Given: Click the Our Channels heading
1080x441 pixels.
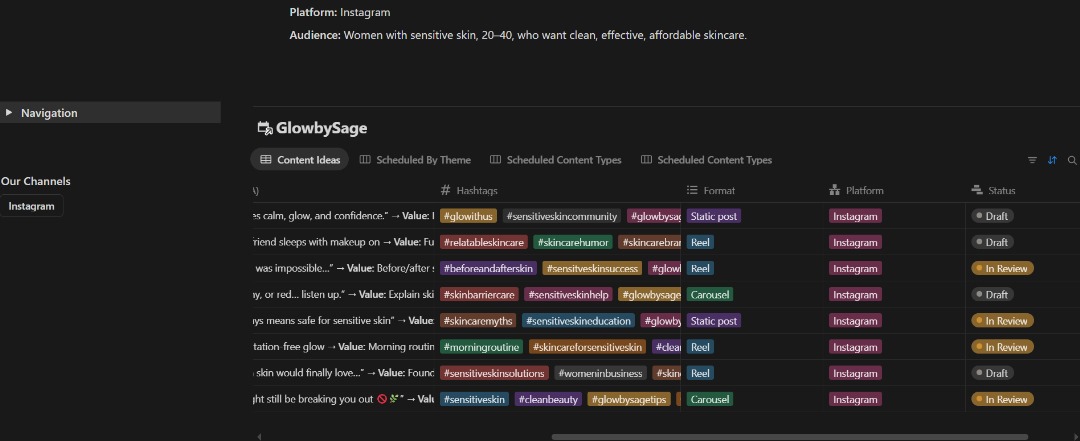Looking at the screenshot, I should tap(36, 181).
